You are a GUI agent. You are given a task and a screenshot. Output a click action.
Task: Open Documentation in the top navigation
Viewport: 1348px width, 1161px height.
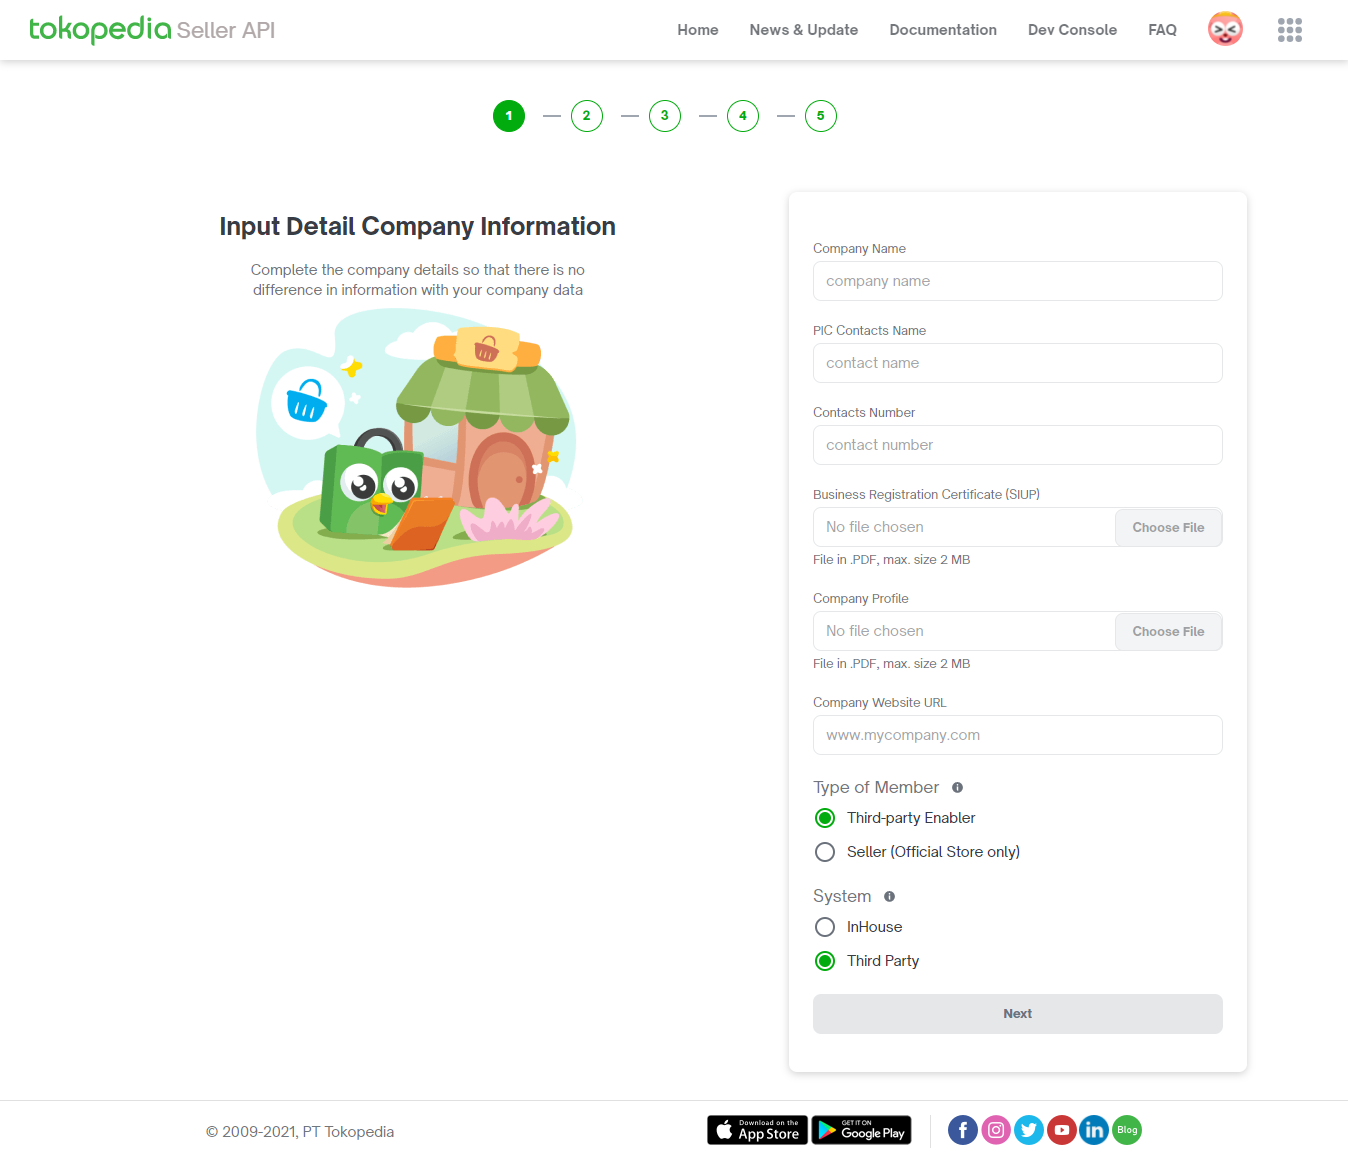point(943,30)
